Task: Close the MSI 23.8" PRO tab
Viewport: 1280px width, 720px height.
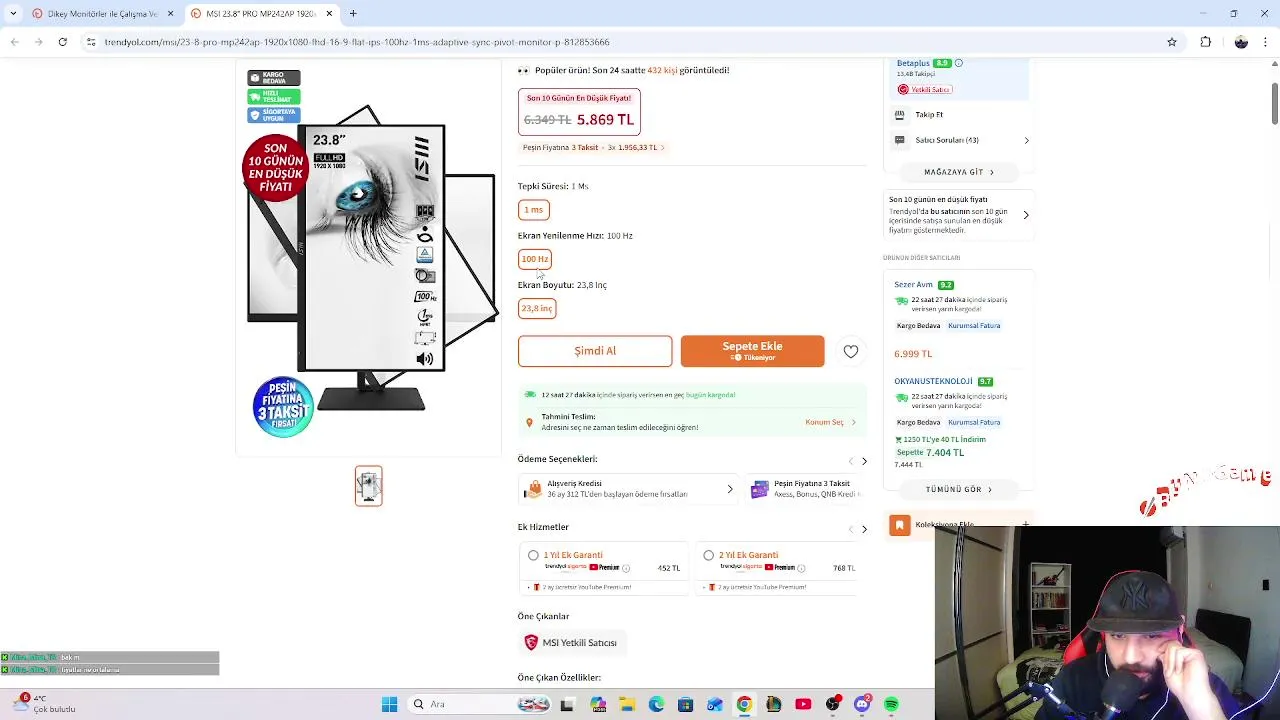Action: tap(329, 13)
